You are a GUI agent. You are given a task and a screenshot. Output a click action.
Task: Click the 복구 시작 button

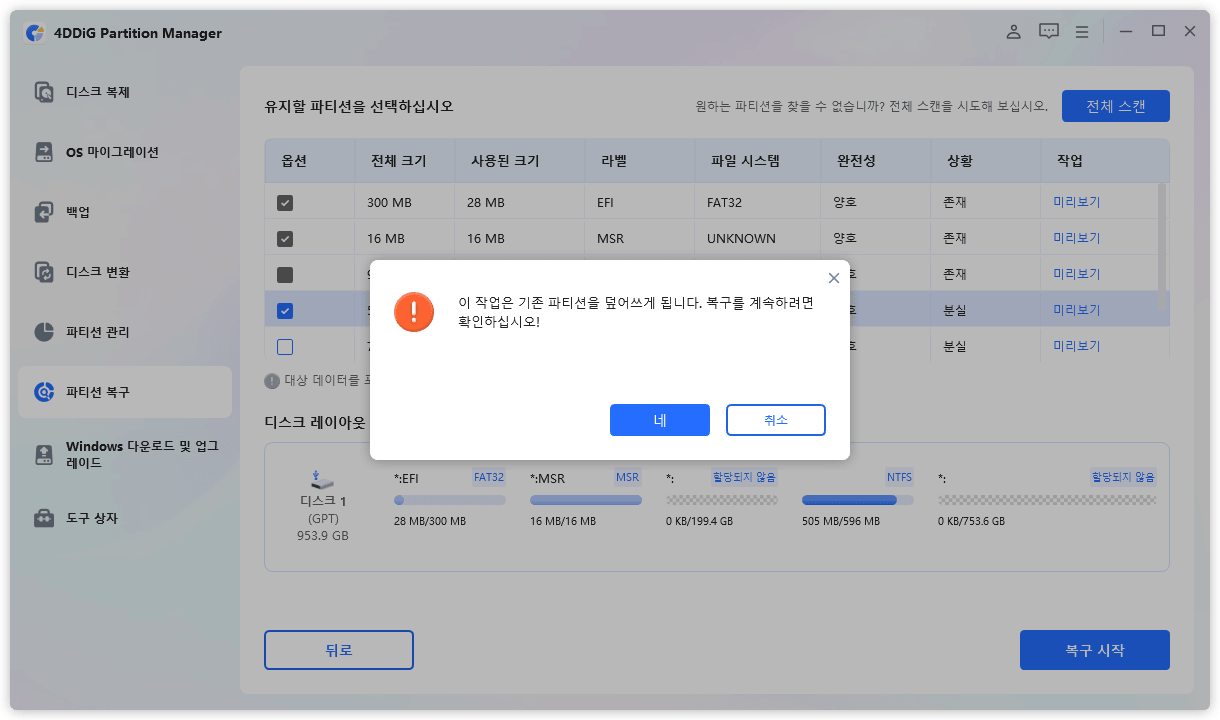pyautogui.click(x=1095, y=650)
